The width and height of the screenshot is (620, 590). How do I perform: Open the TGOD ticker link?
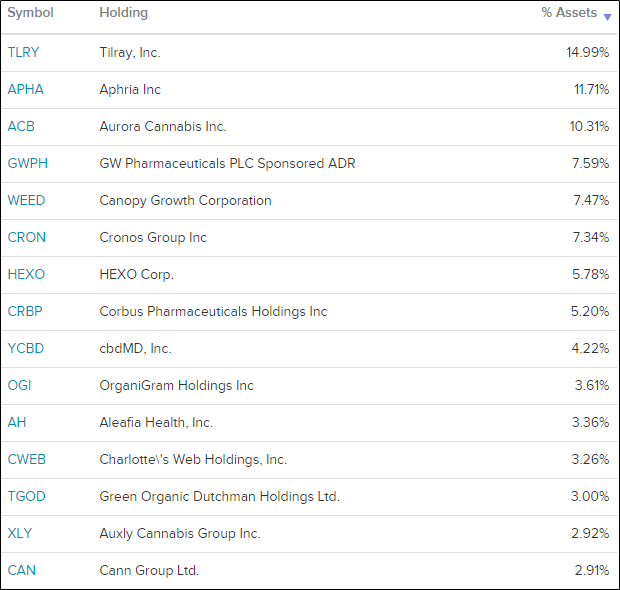[26, 496]
